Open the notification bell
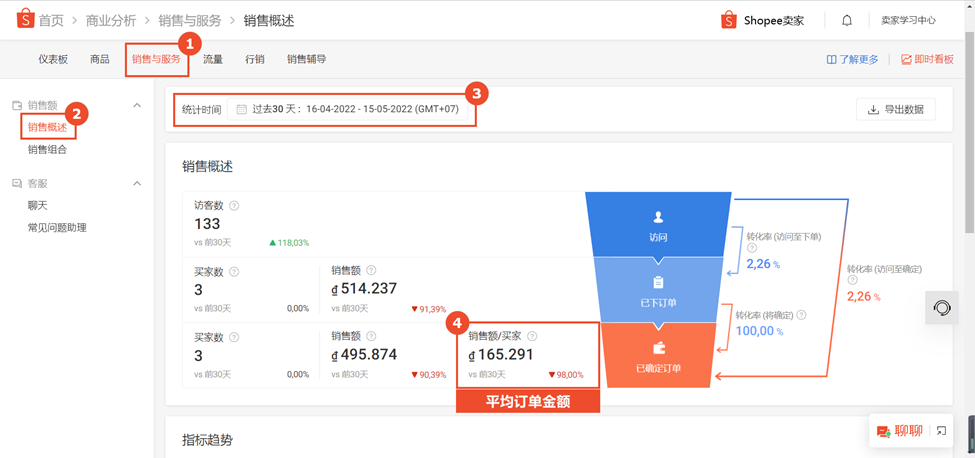 846,21
